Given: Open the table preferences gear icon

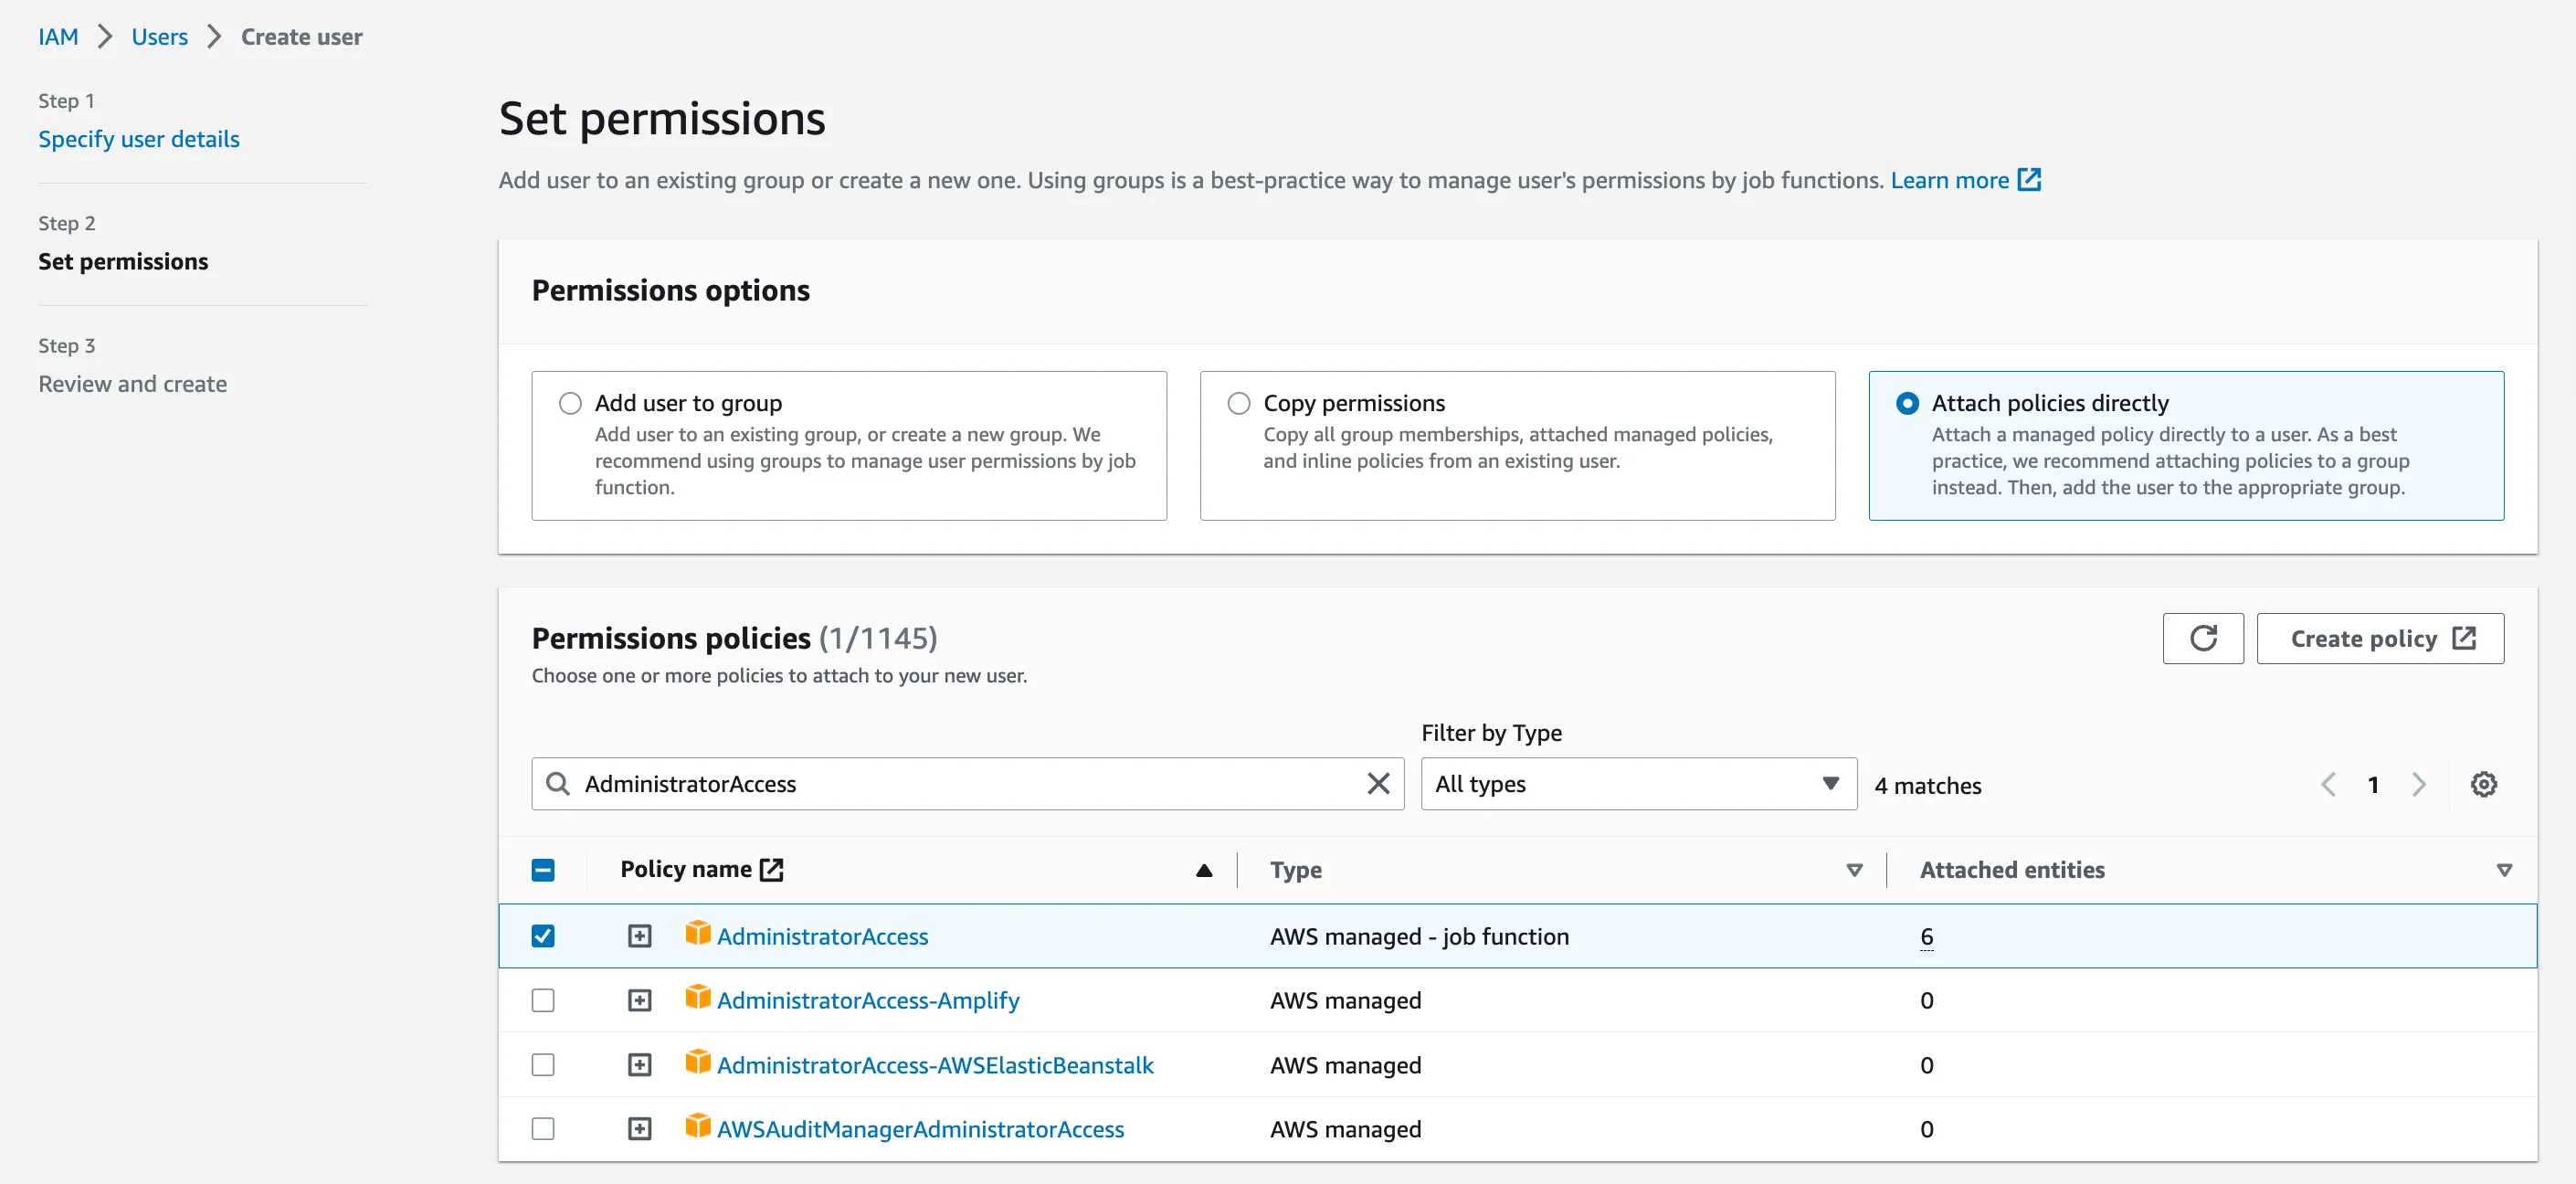Looking at the screenshot, I should coord(2483,784).
